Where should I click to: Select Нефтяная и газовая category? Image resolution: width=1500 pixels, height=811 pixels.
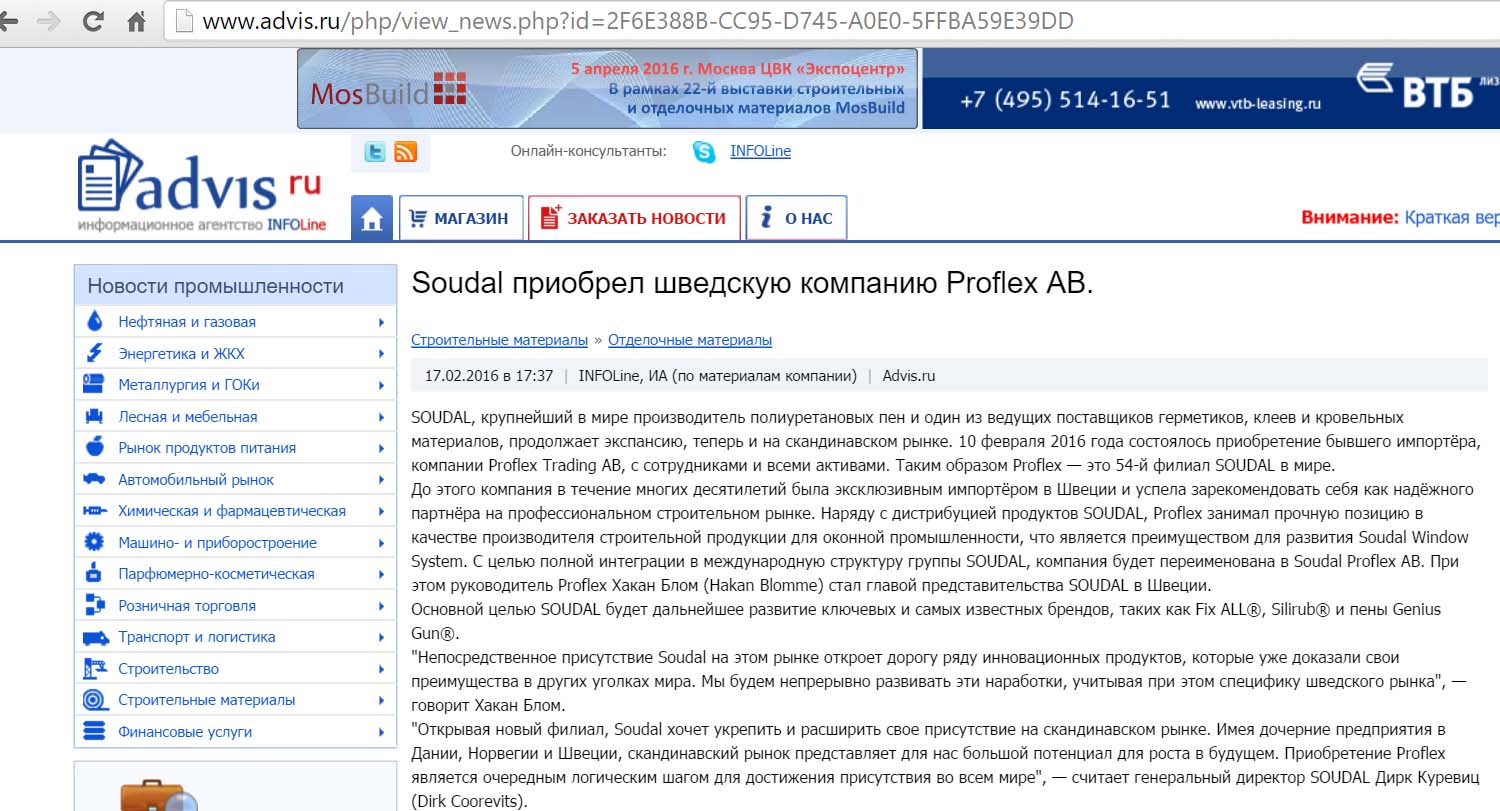[187, 322]
